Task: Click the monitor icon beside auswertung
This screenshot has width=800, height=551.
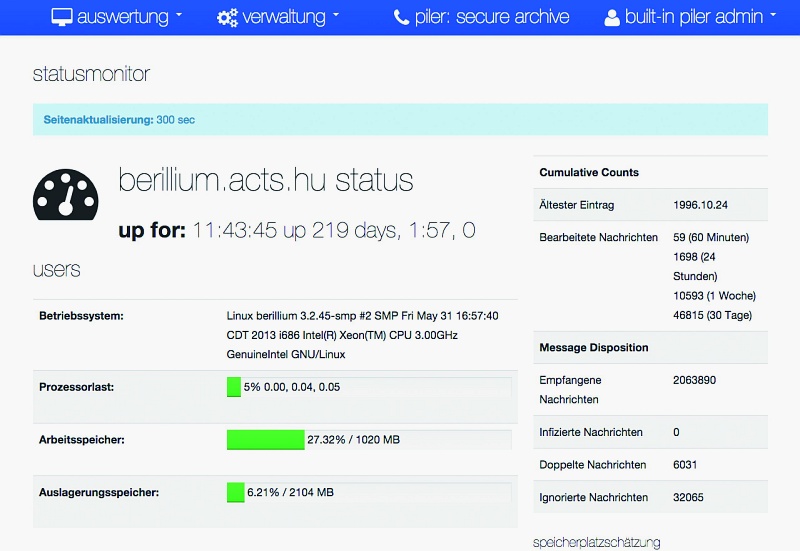Action: click(x=62, y=17)
